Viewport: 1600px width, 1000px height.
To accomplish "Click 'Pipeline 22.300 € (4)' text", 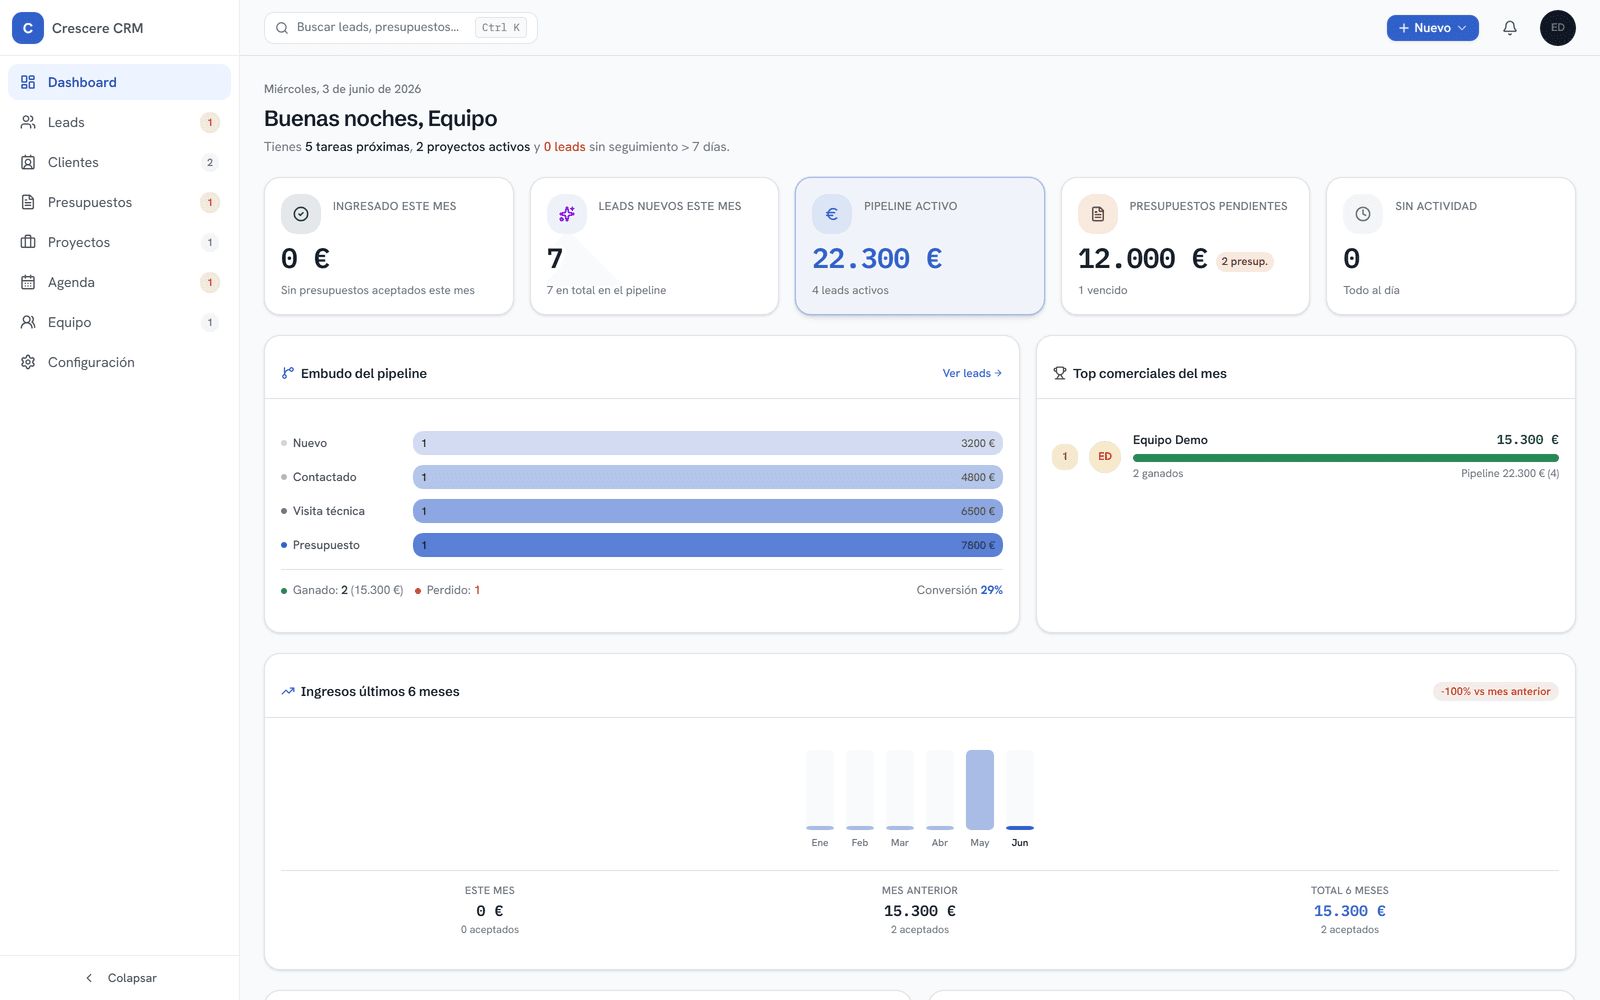I will [x=1510, y=474].
